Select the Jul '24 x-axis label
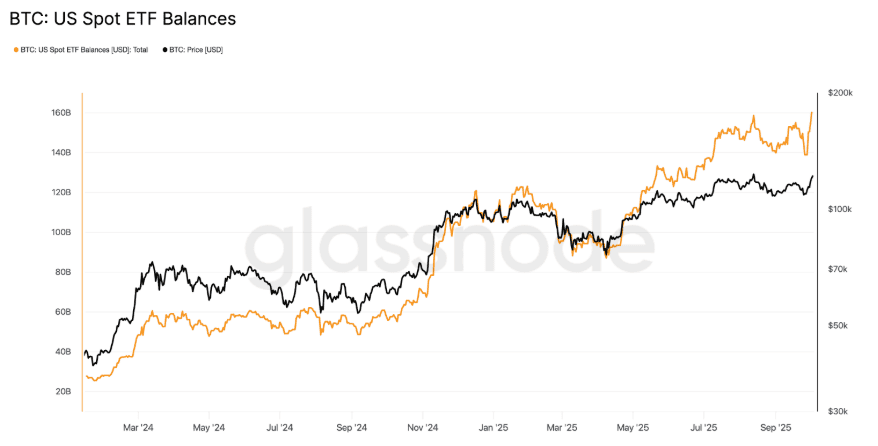Image resolution: width=878 pixels, height=446 pixels. point(280,427)
